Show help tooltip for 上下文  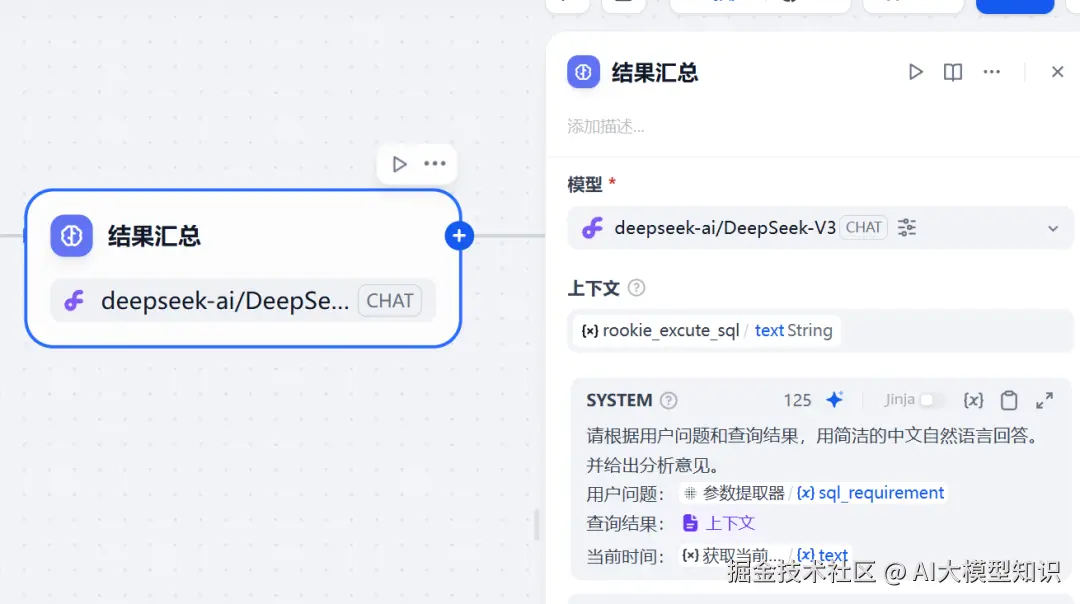point(636,288)
